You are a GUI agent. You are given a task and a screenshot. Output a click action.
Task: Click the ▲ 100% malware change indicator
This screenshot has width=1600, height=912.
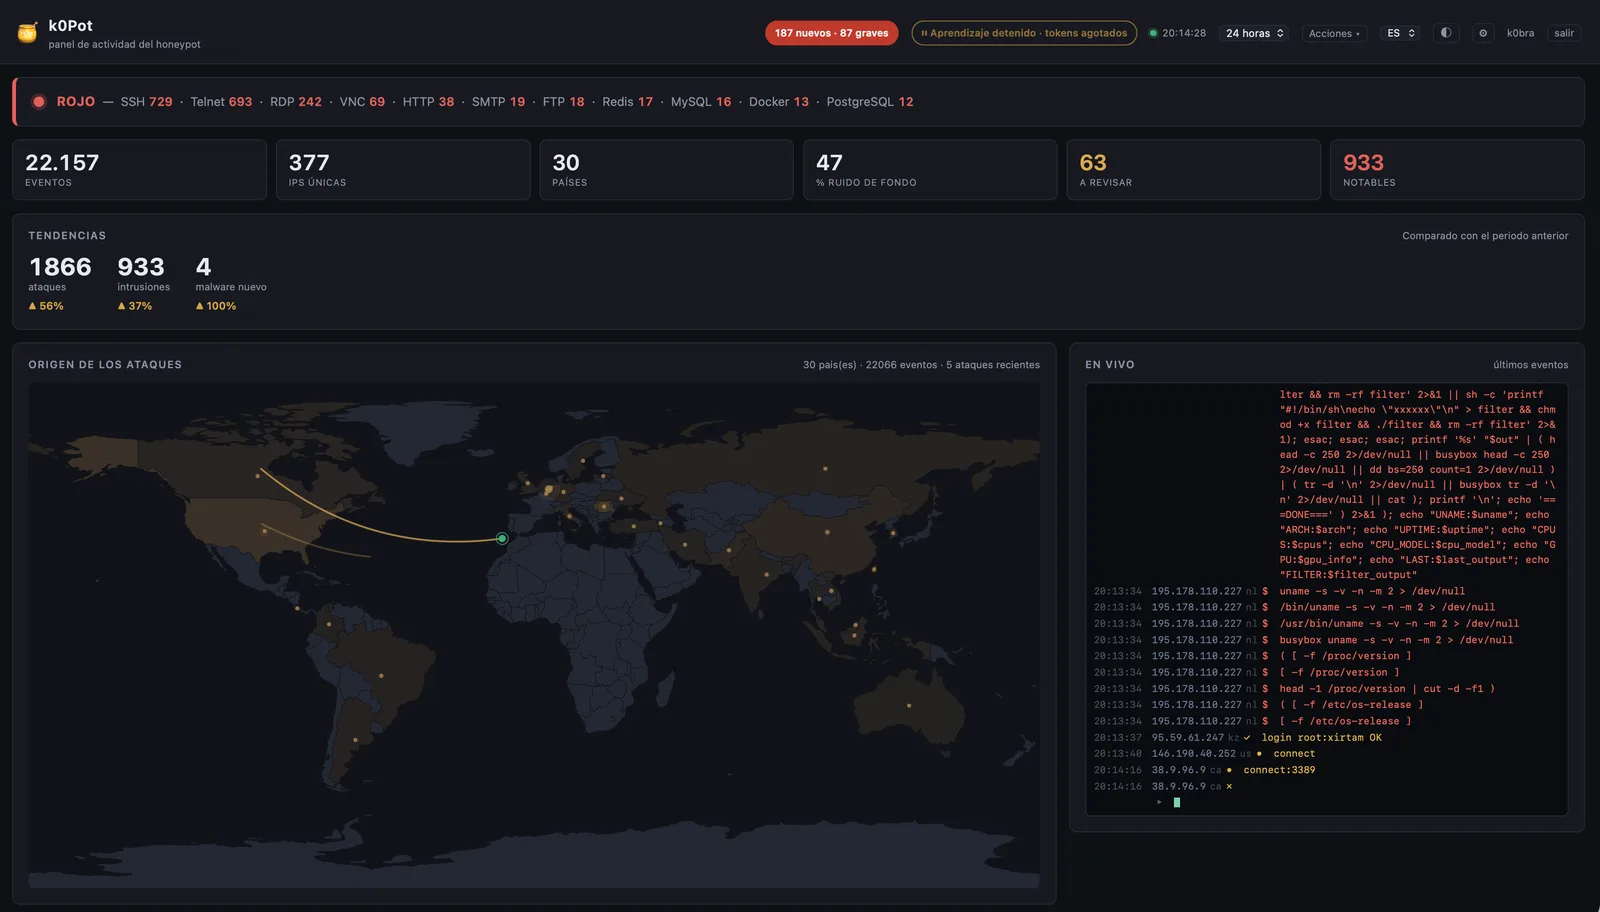tap(216, 306)
